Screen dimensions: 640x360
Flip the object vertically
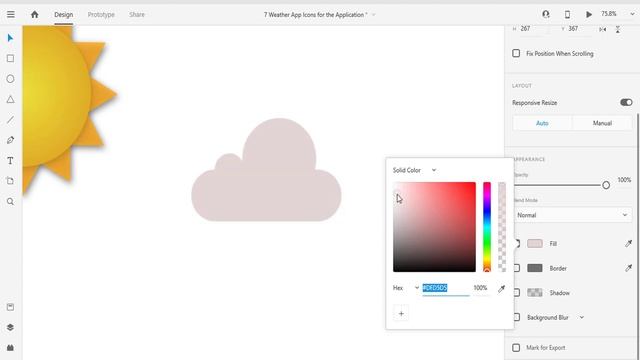[x=618, y=29]
